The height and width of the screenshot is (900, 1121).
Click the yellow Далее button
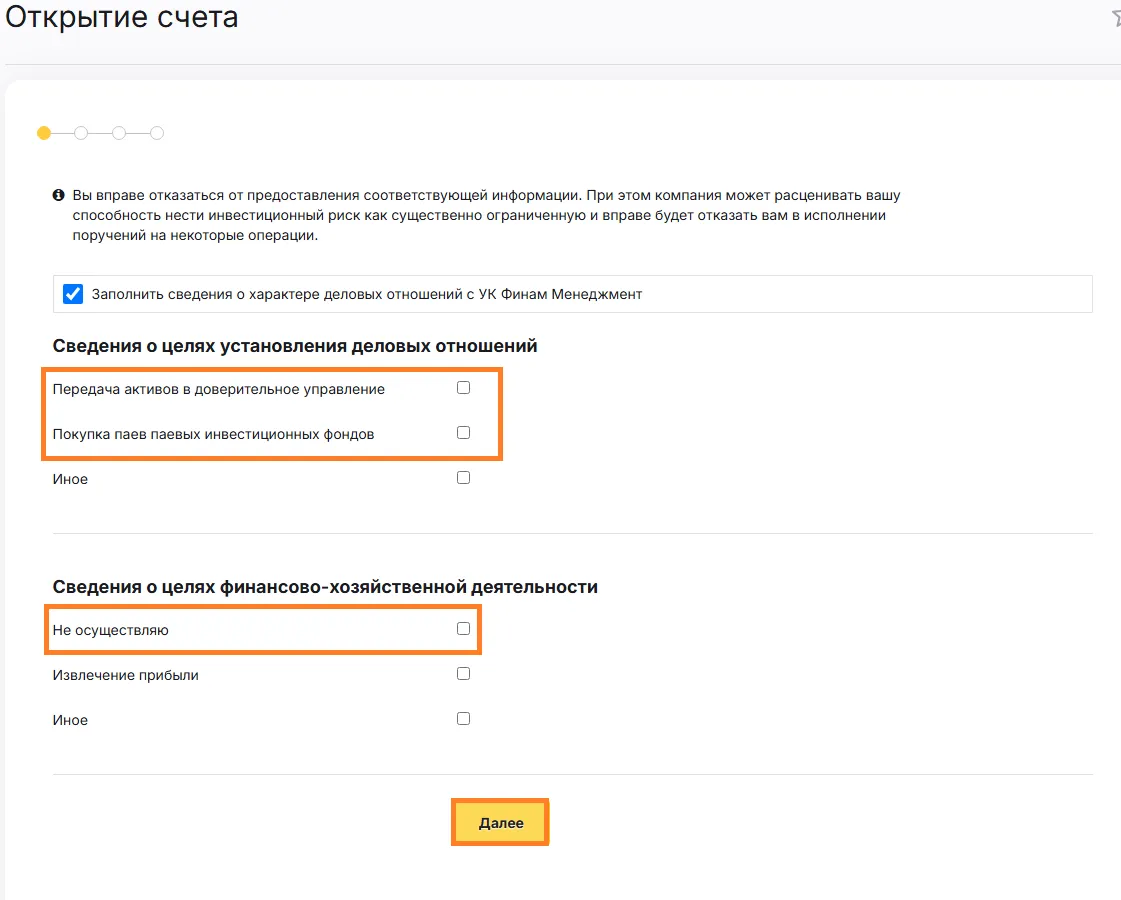[500, 823]
